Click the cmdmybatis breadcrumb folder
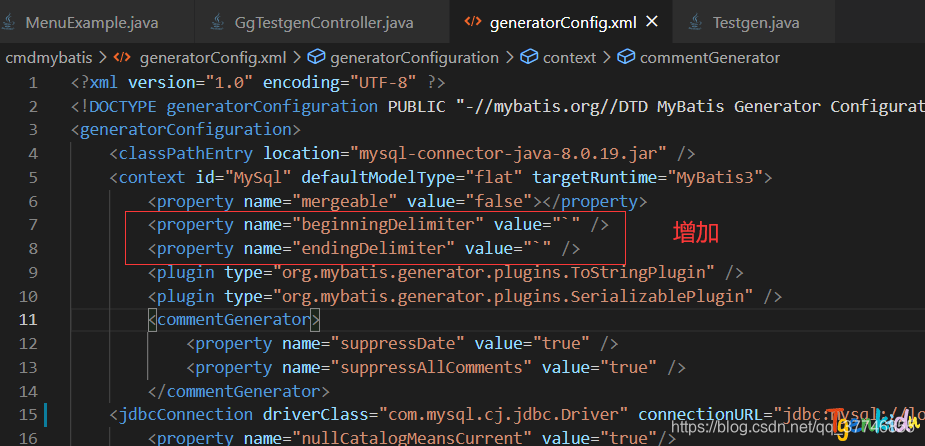 (48, 58)
